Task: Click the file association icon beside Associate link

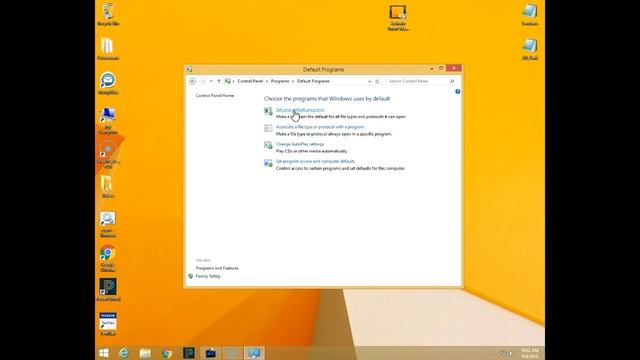Action: coord(268,128)
